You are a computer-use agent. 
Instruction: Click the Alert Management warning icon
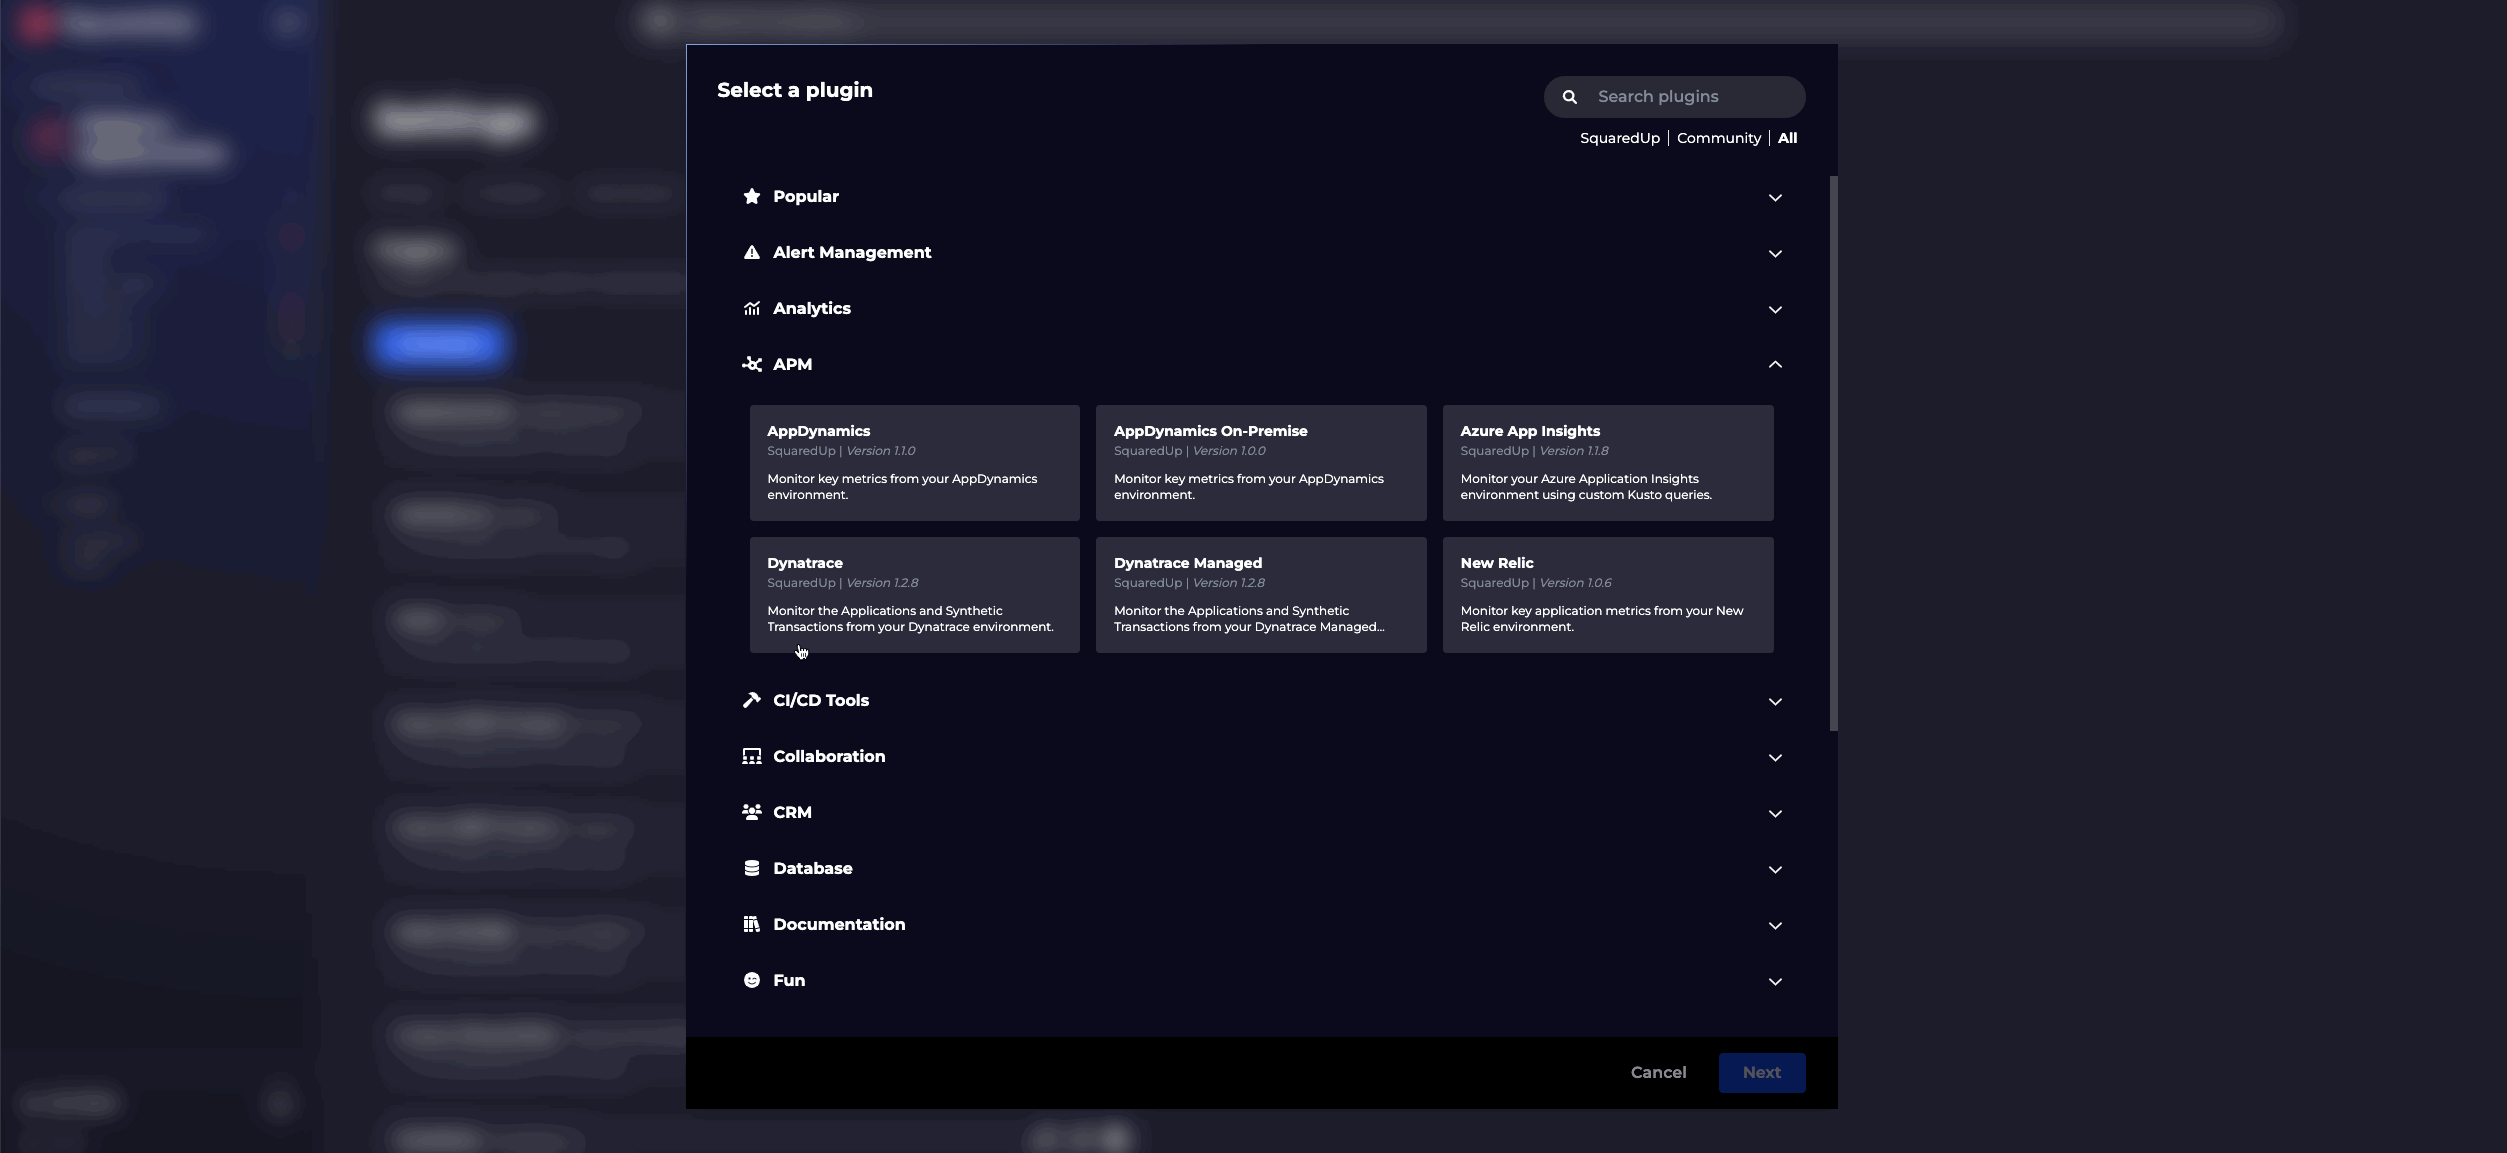coord(752,252)
